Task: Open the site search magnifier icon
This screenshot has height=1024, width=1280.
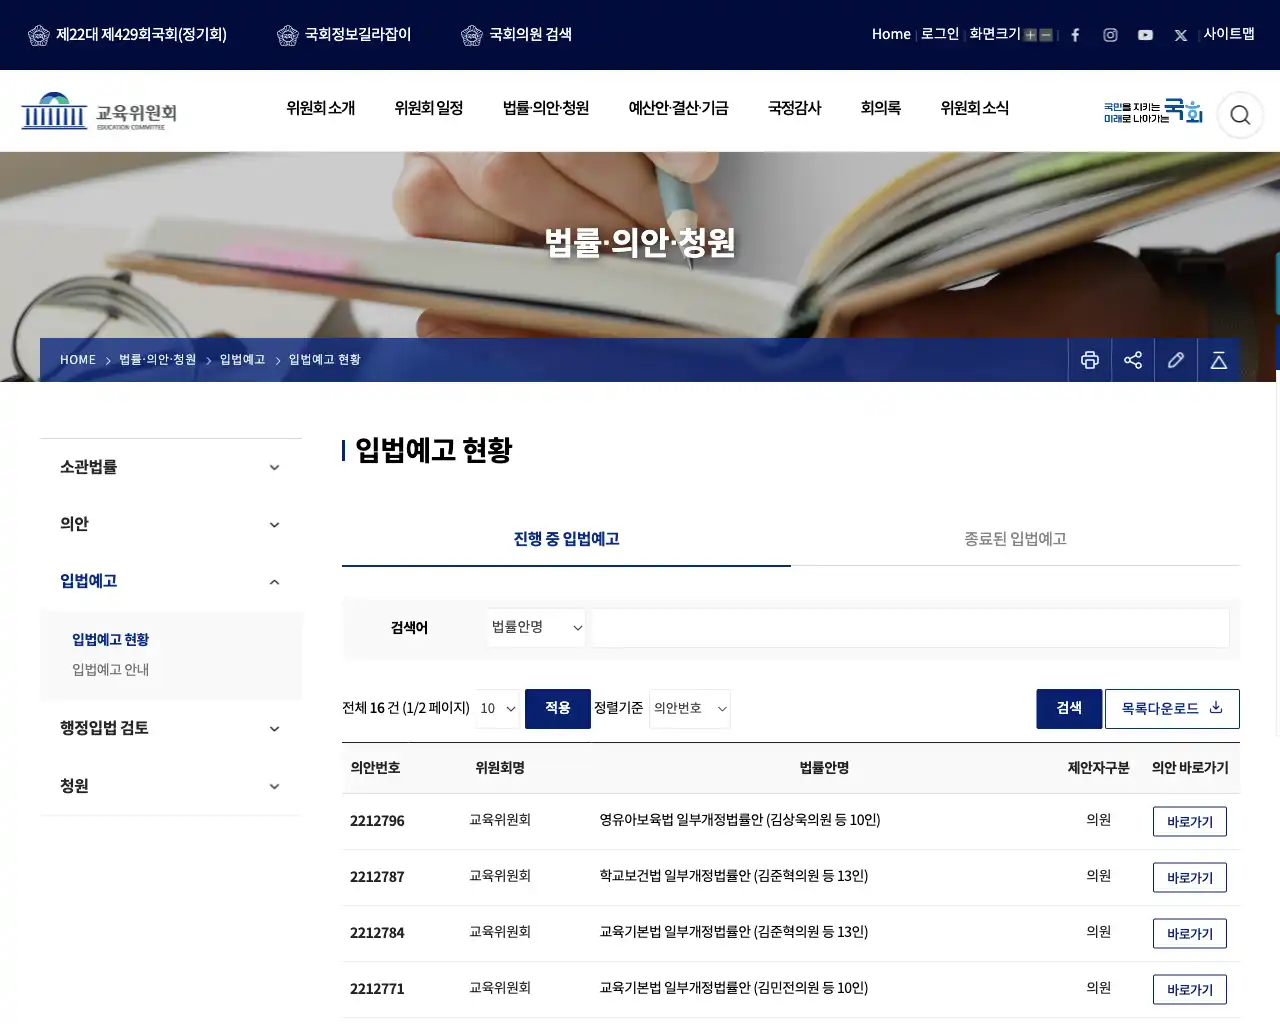Action: [1240, 115]
